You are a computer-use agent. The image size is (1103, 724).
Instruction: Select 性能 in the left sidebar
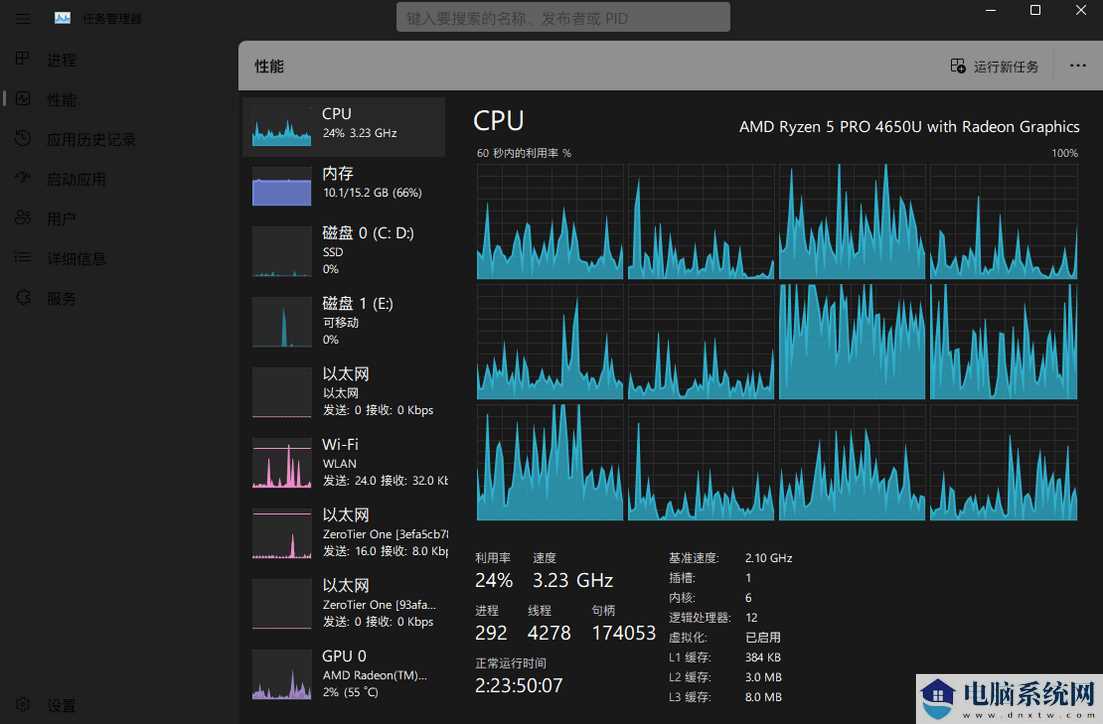(60, 99)
